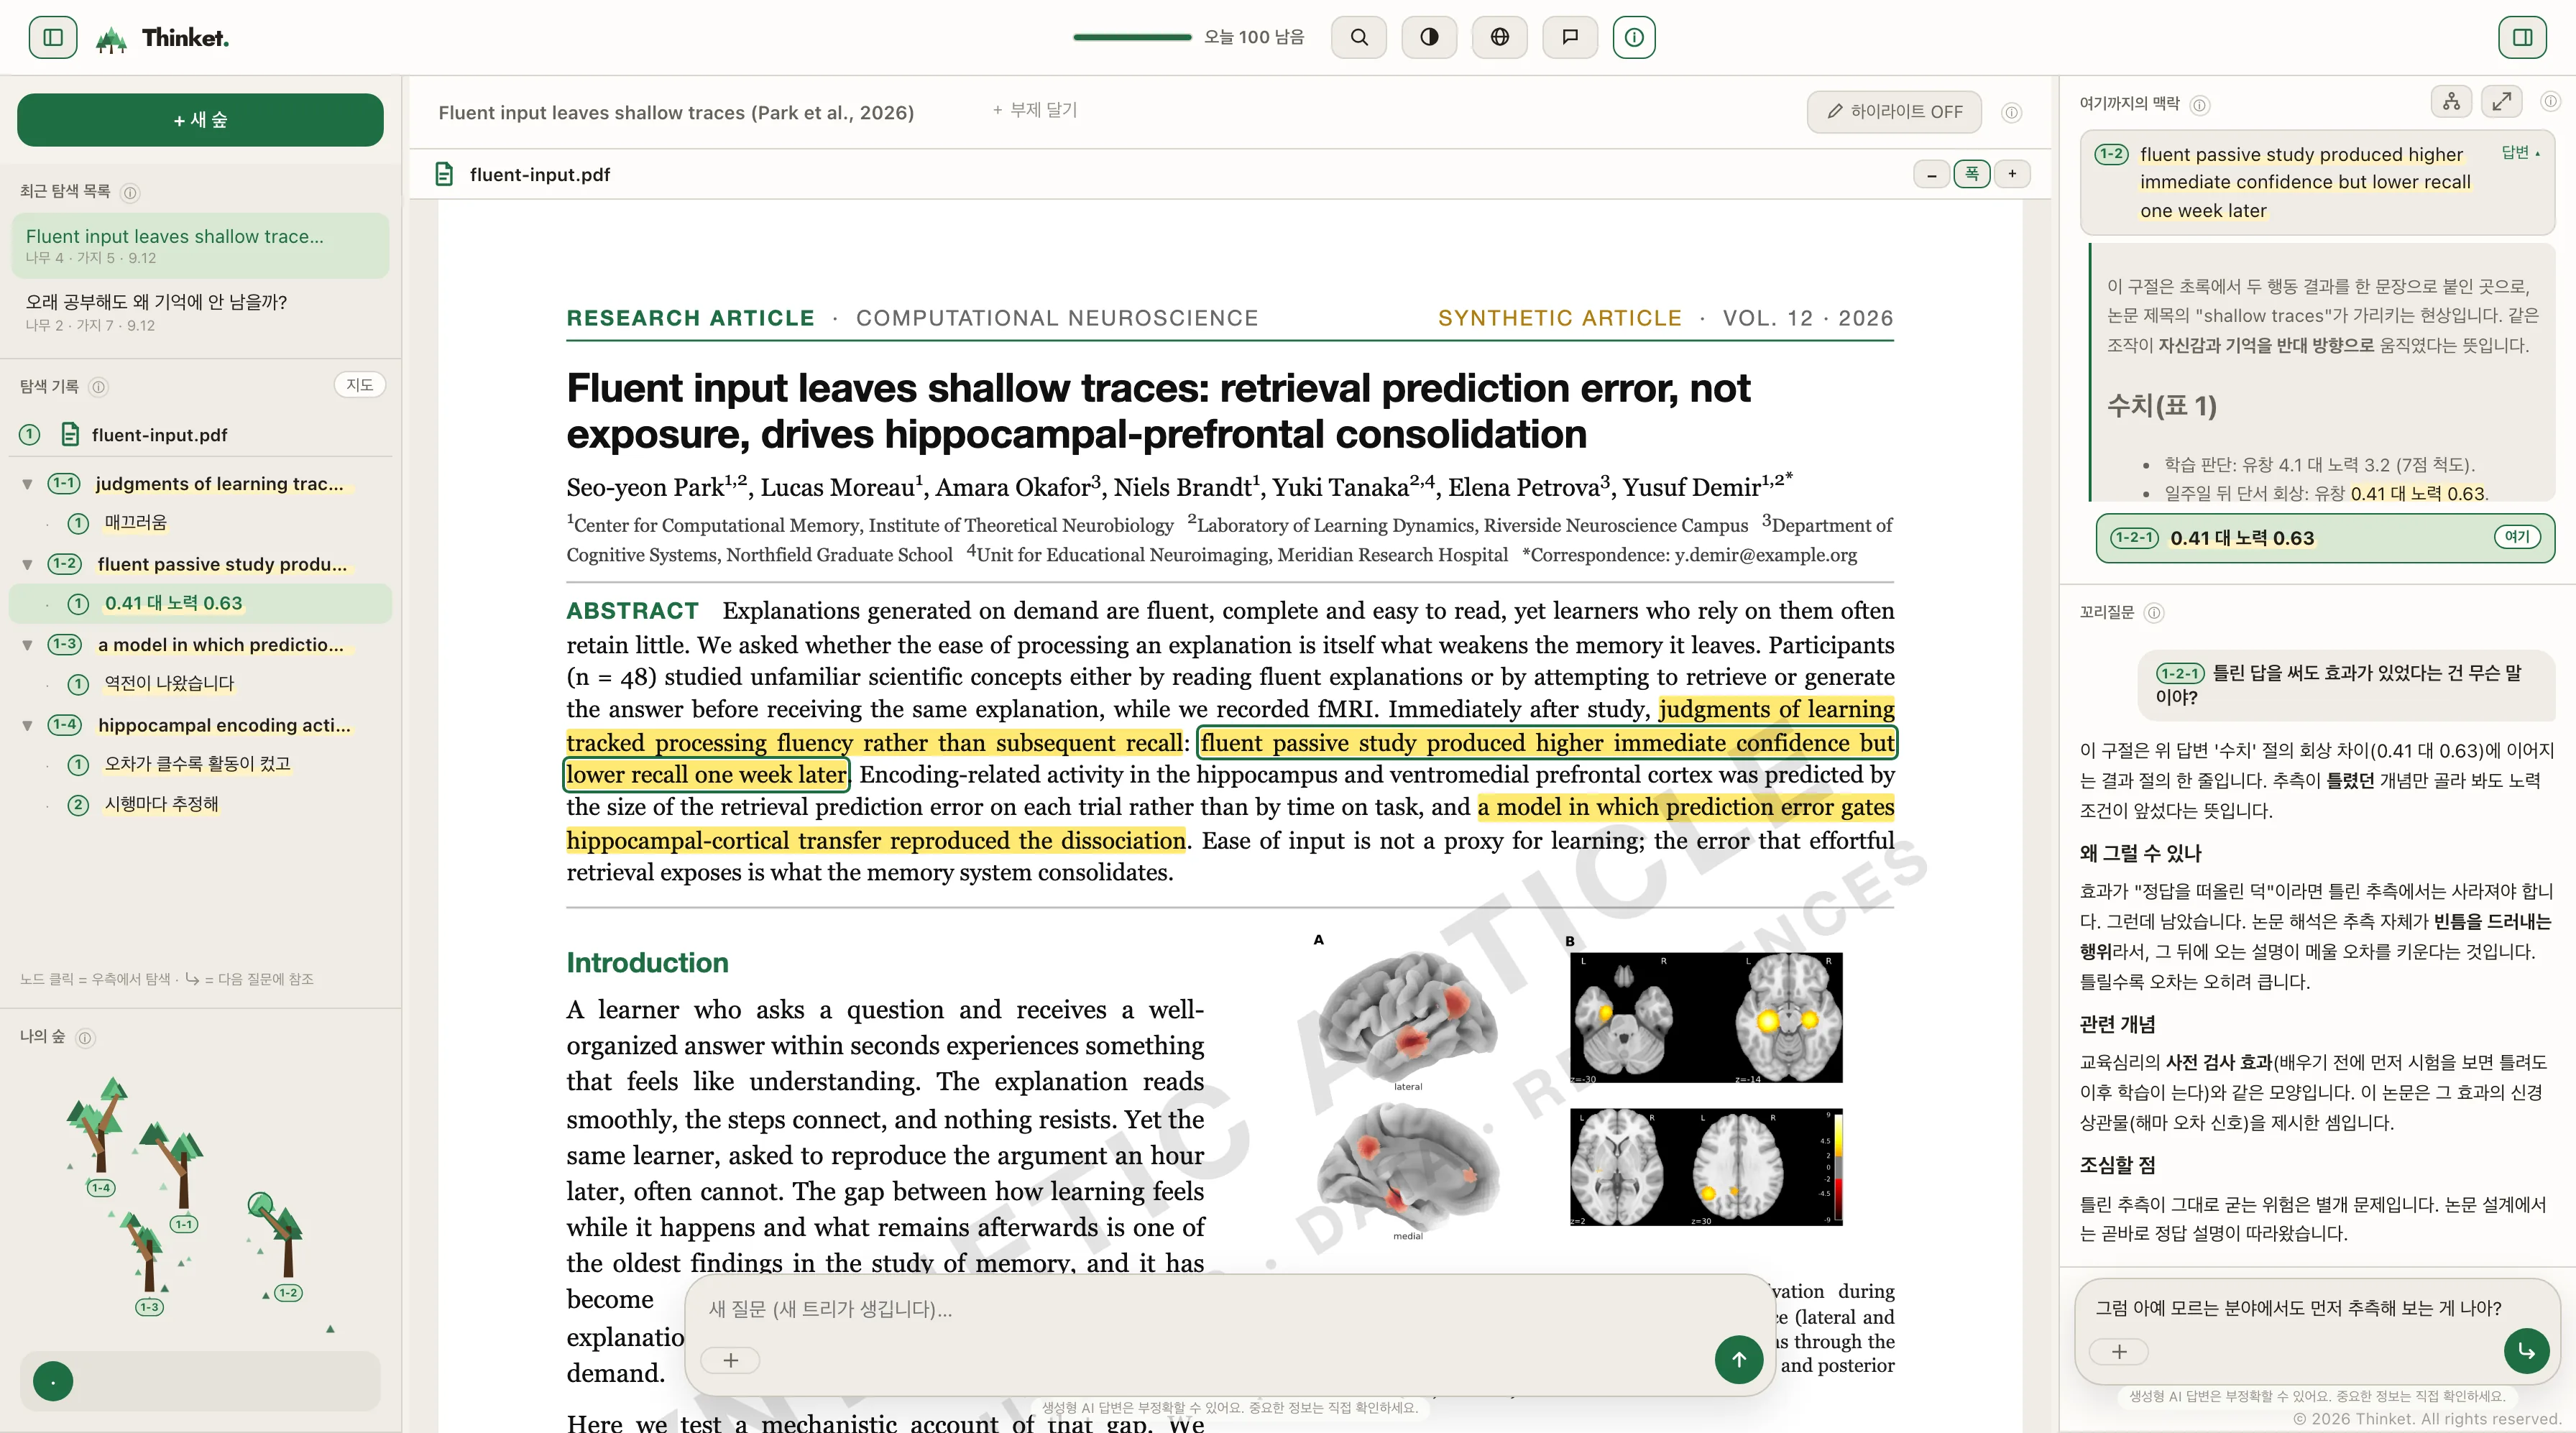Click info icon at right panel corner
This screenshot has height=1433, width=2576.
pyautogui.click(x=2551, y=102)
